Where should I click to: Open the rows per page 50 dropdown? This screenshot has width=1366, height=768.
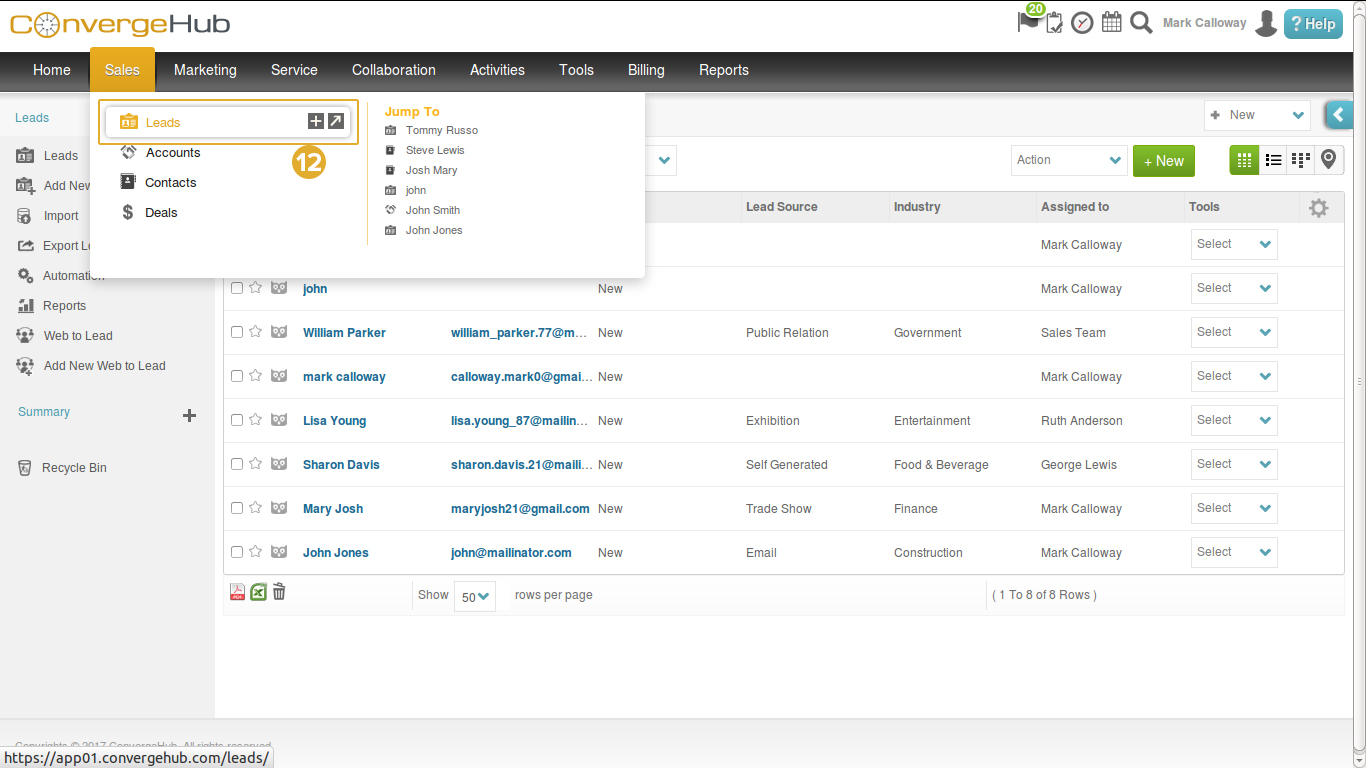[475, 596]
